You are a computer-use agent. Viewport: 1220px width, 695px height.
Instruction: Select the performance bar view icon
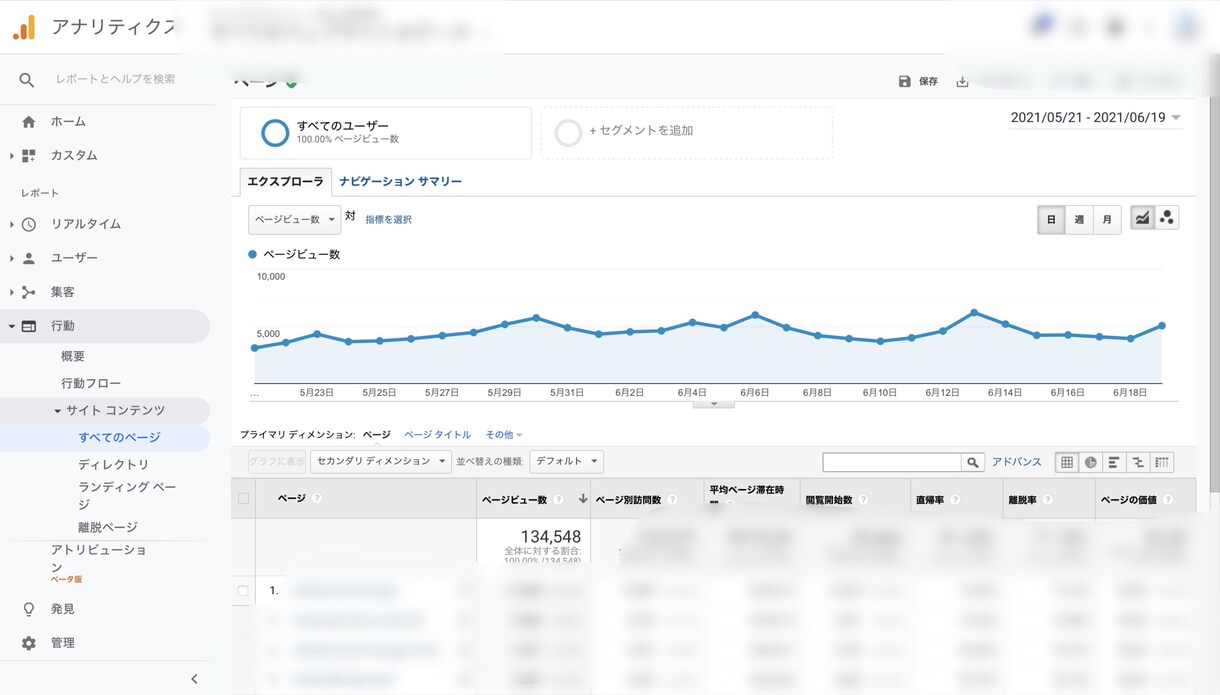pyautogui.click(x=1114, y=462)
